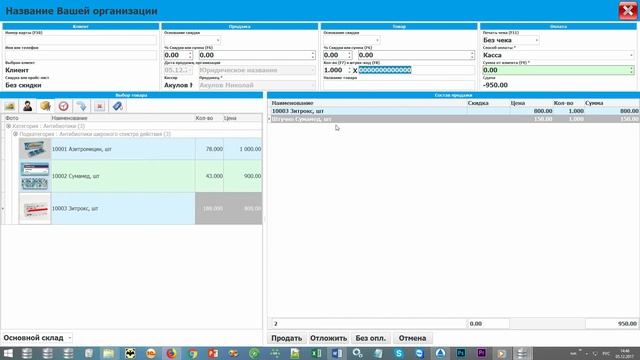Click the Клиент selected client label
The height and width of the screenshot is (360, 640).
click(17, 70)
